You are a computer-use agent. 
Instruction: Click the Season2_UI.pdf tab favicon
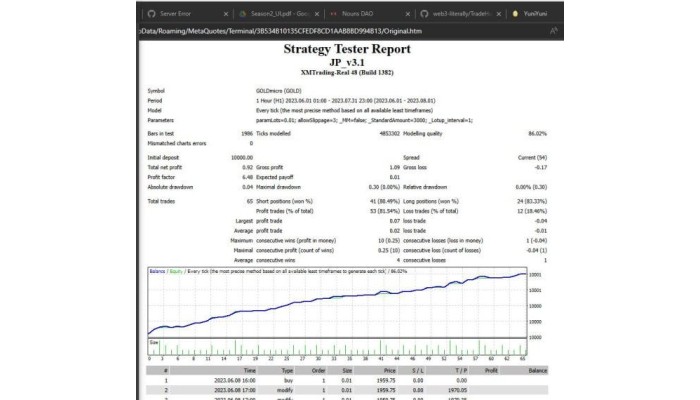click(x=246, y=14)
